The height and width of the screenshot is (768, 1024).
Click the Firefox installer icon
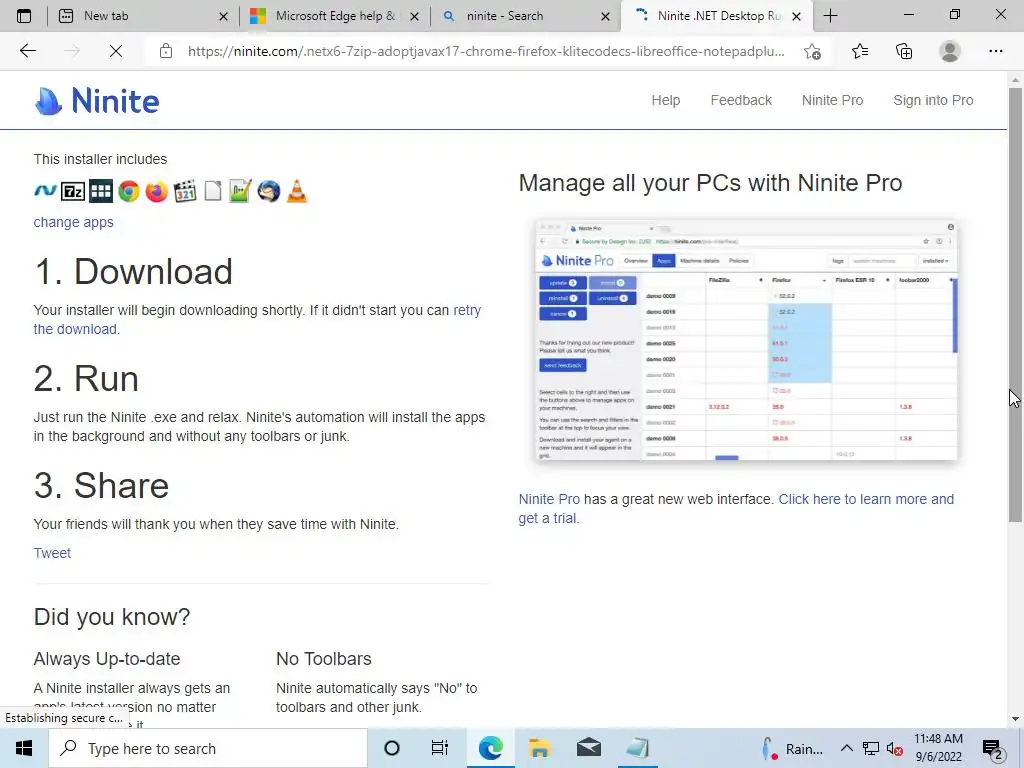coord(157,191)
